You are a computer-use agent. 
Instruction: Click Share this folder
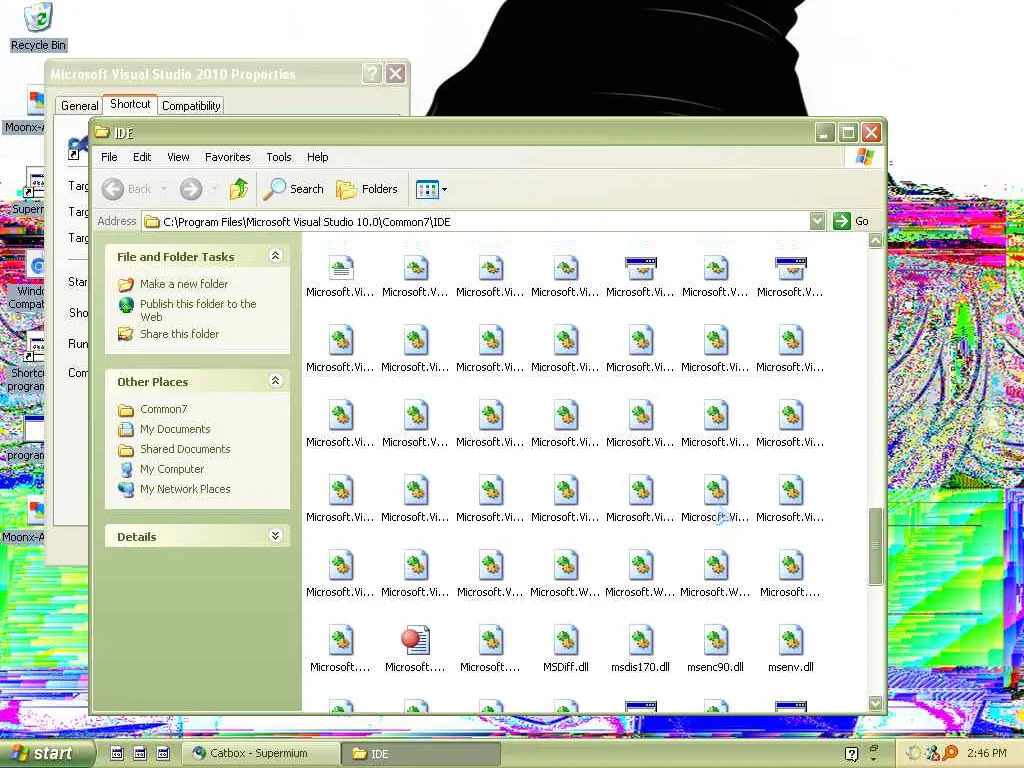[x=179, y=334]
